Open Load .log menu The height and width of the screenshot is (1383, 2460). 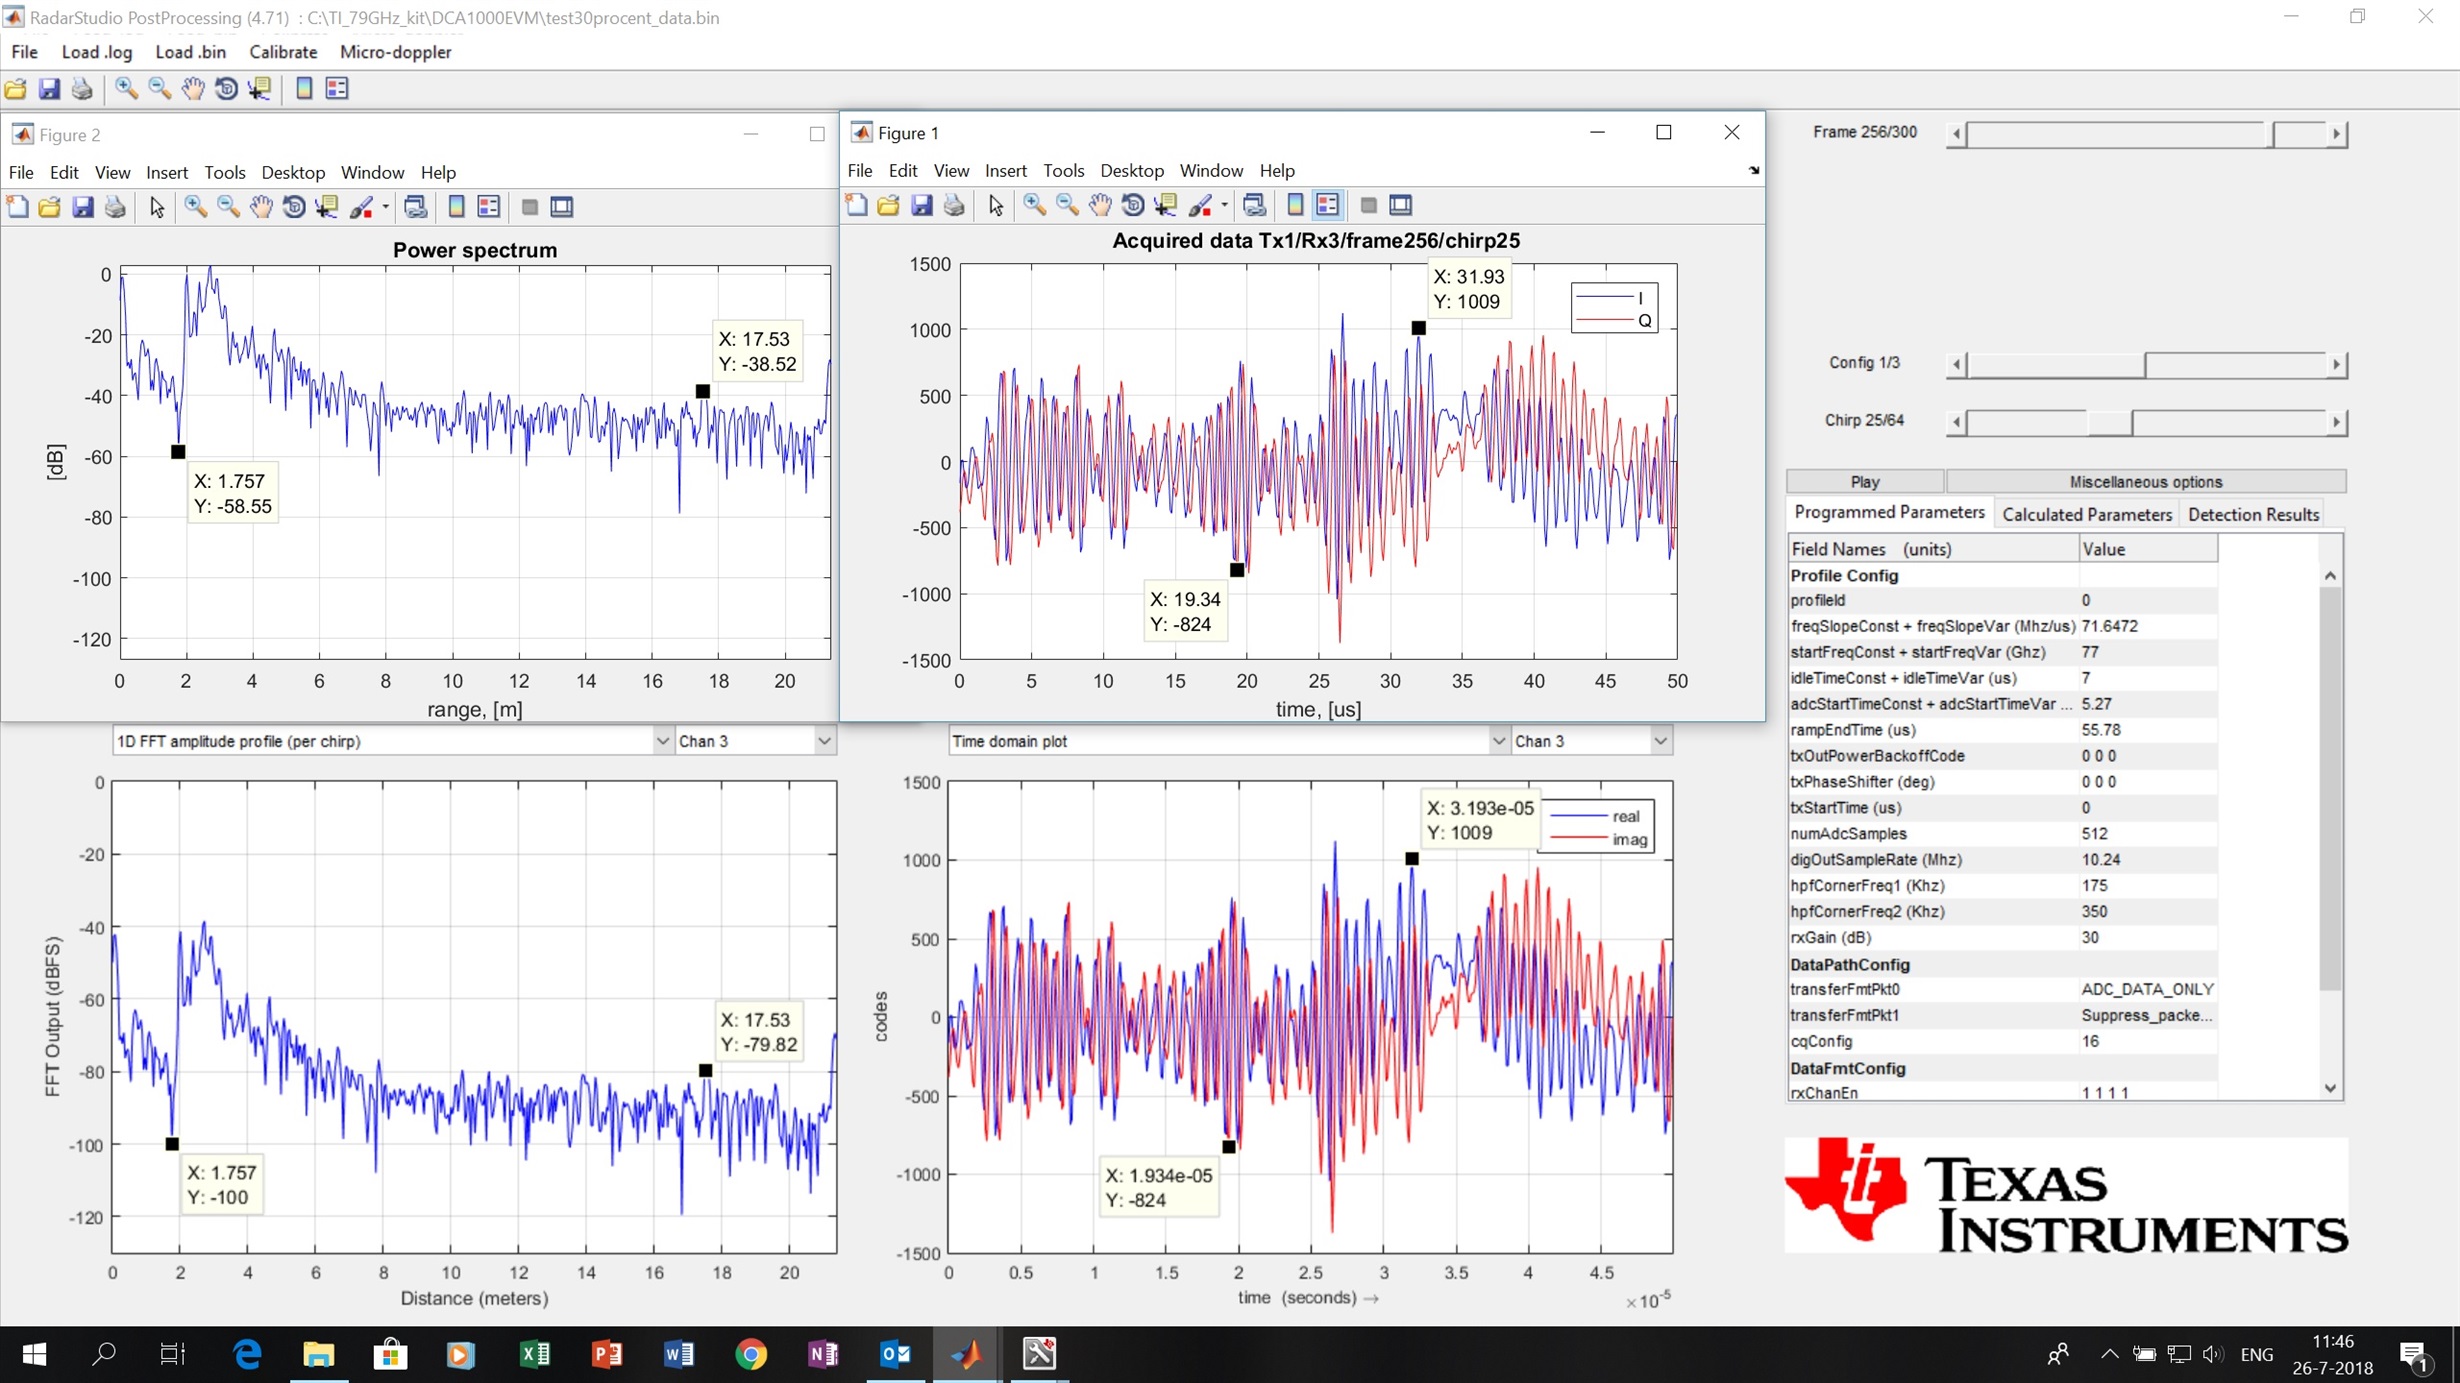(x=96, y=52)
